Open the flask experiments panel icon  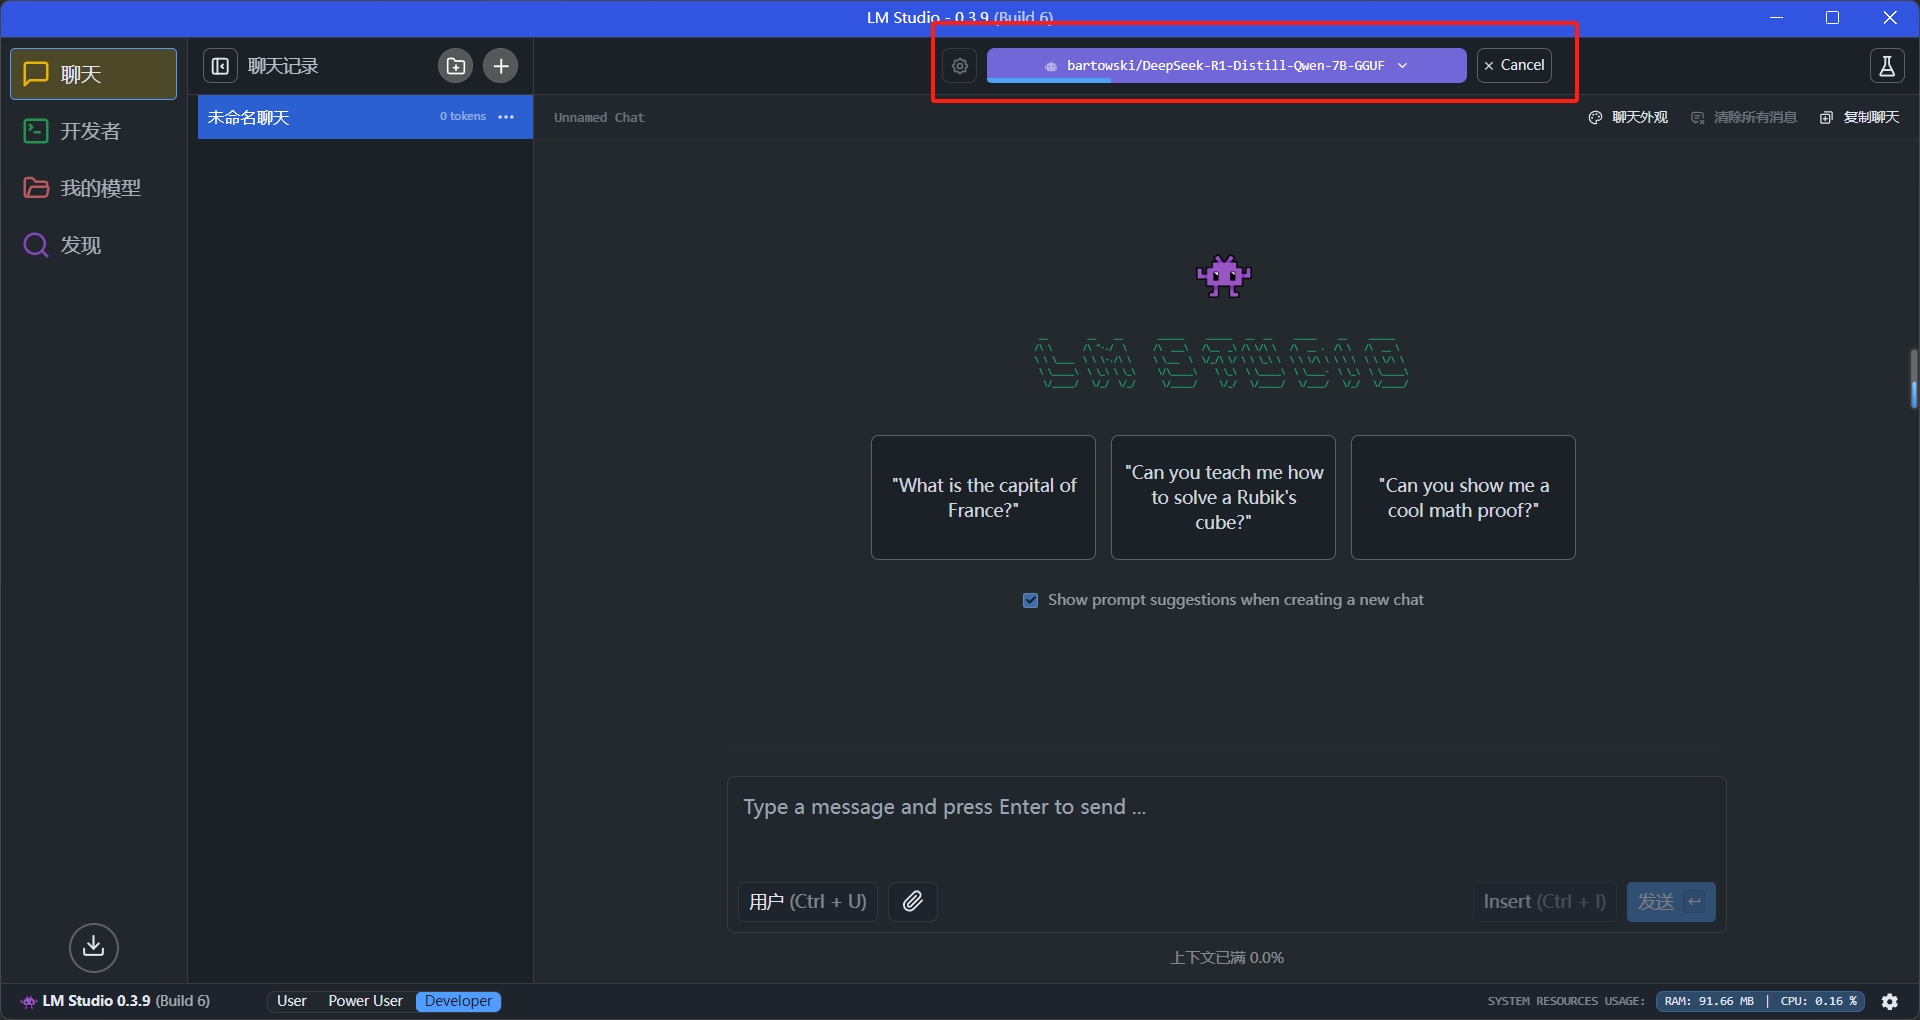pos(1887,66)
